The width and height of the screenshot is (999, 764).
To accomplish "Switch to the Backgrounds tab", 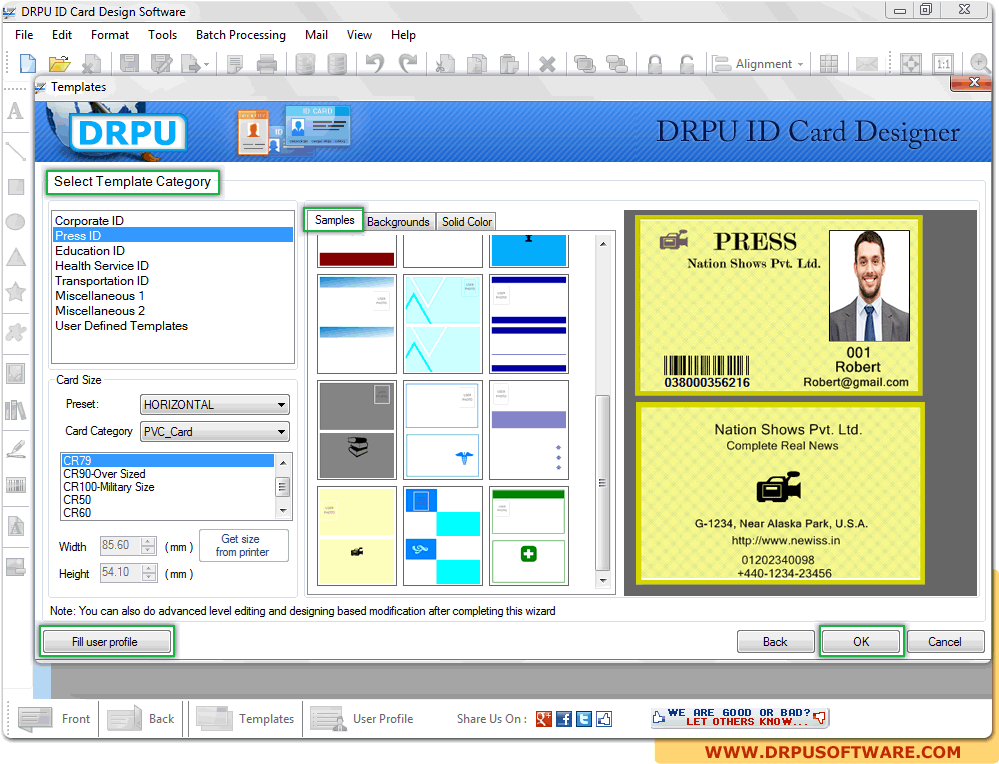I will click(x=399, y=221).
